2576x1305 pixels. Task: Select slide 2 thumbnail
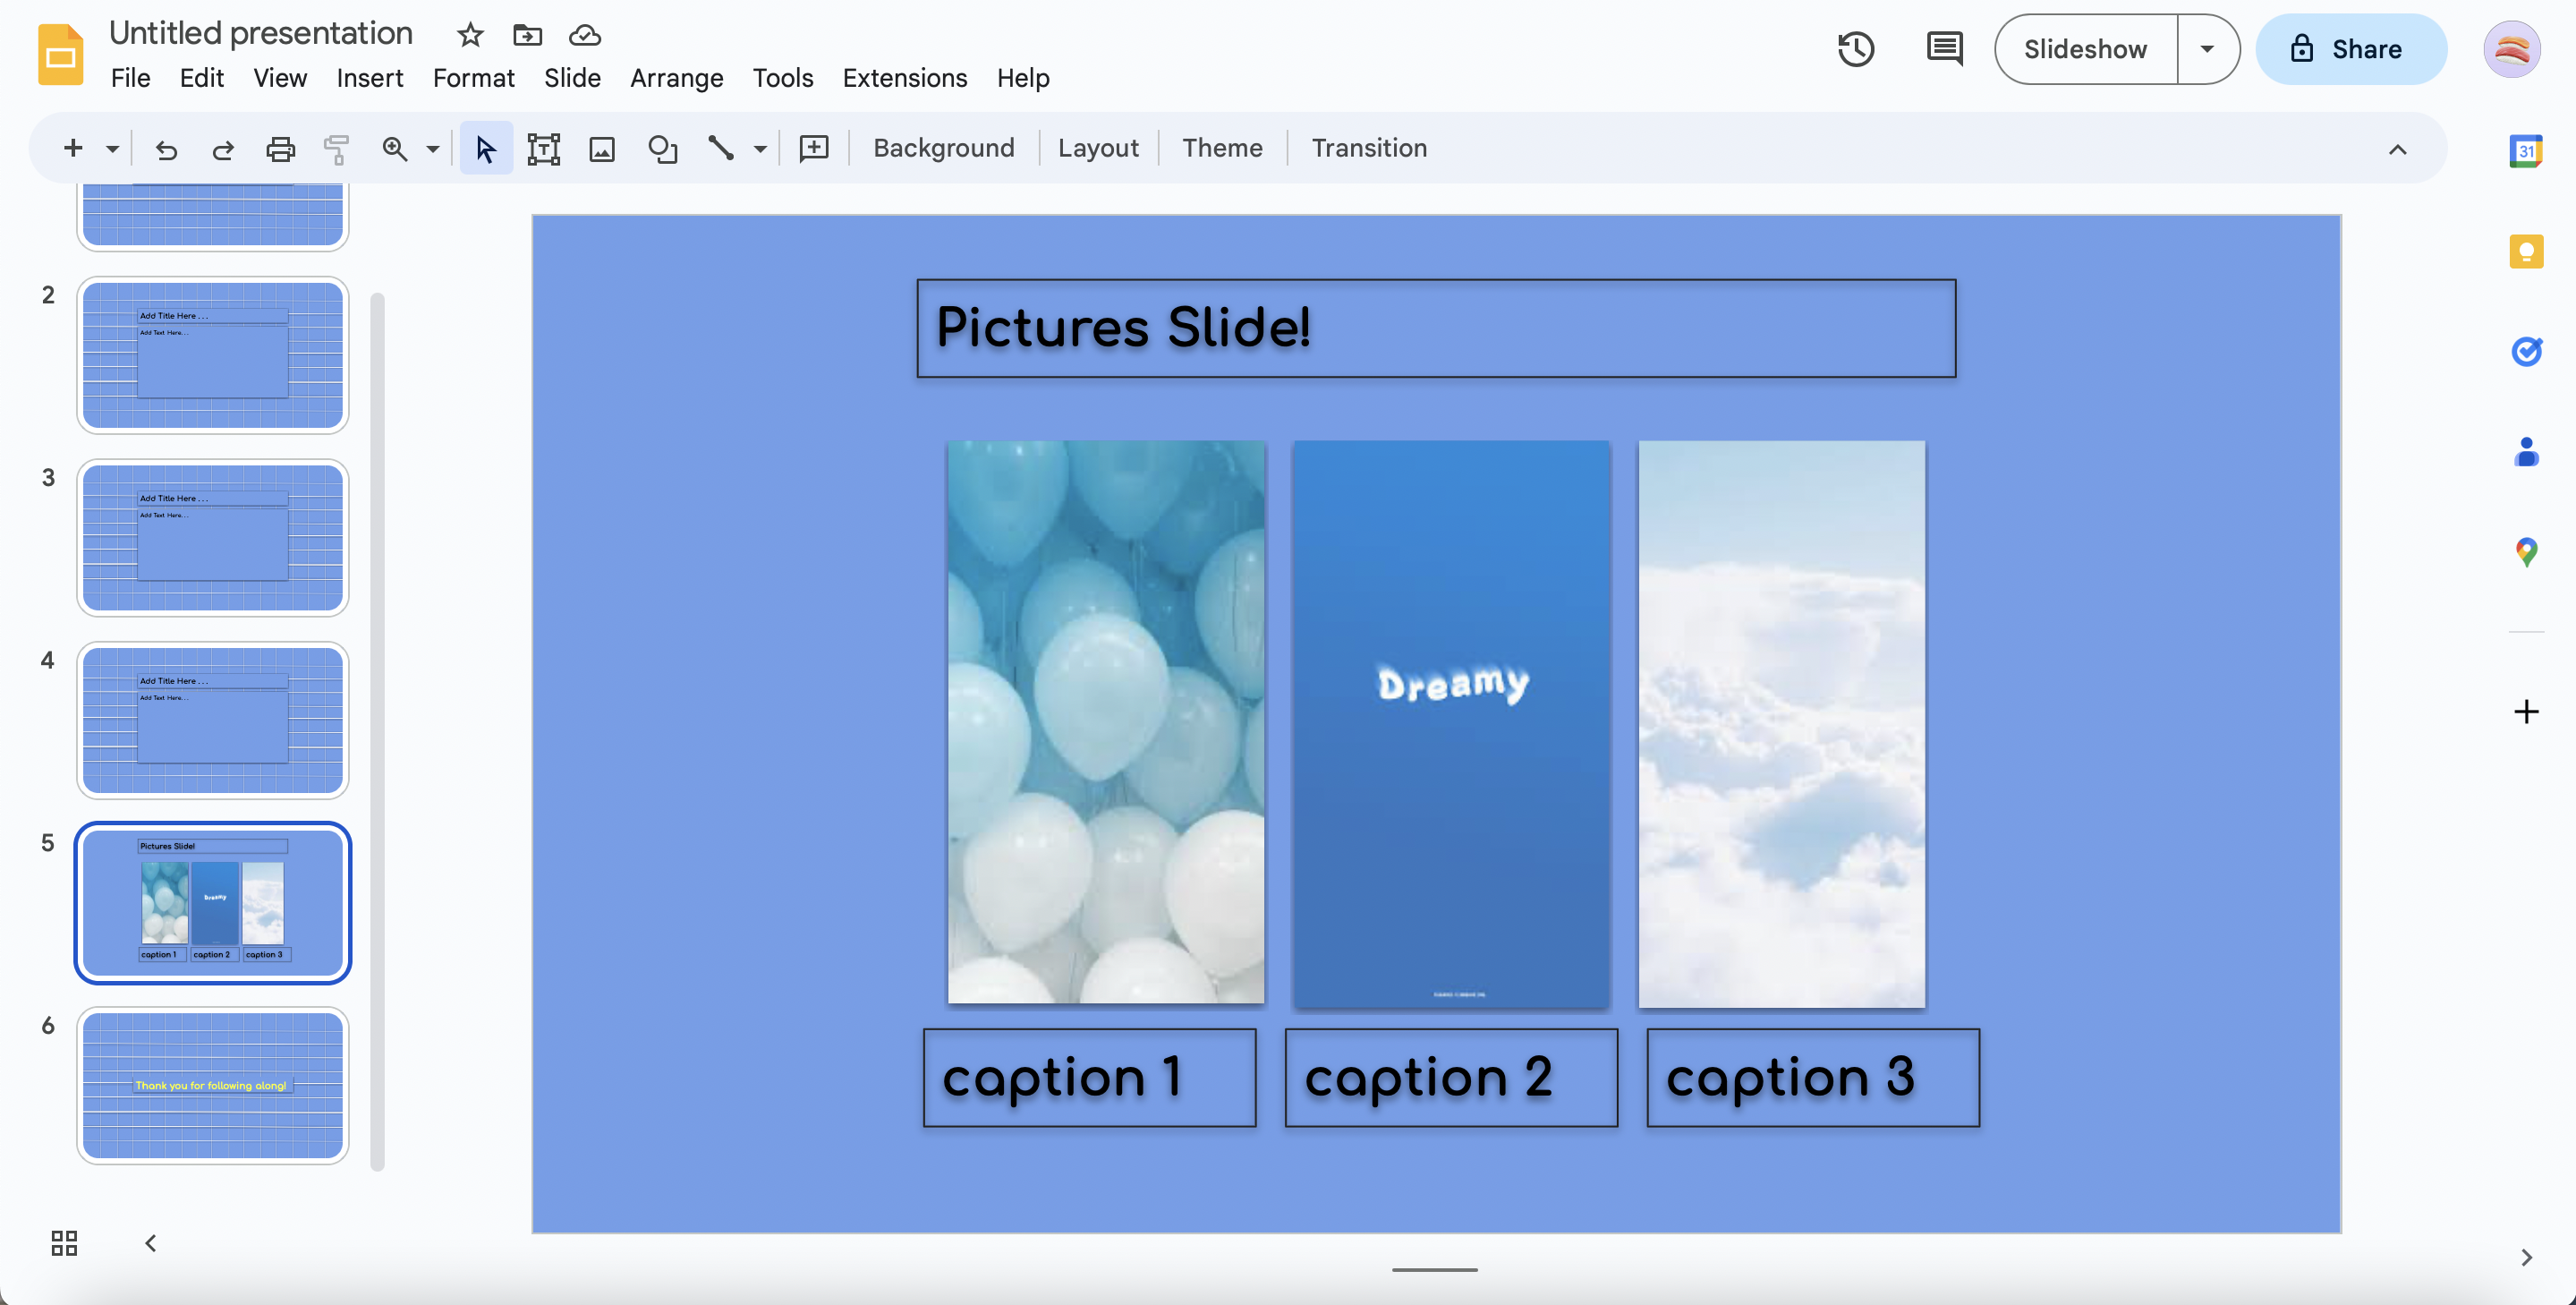click(213, 355)
